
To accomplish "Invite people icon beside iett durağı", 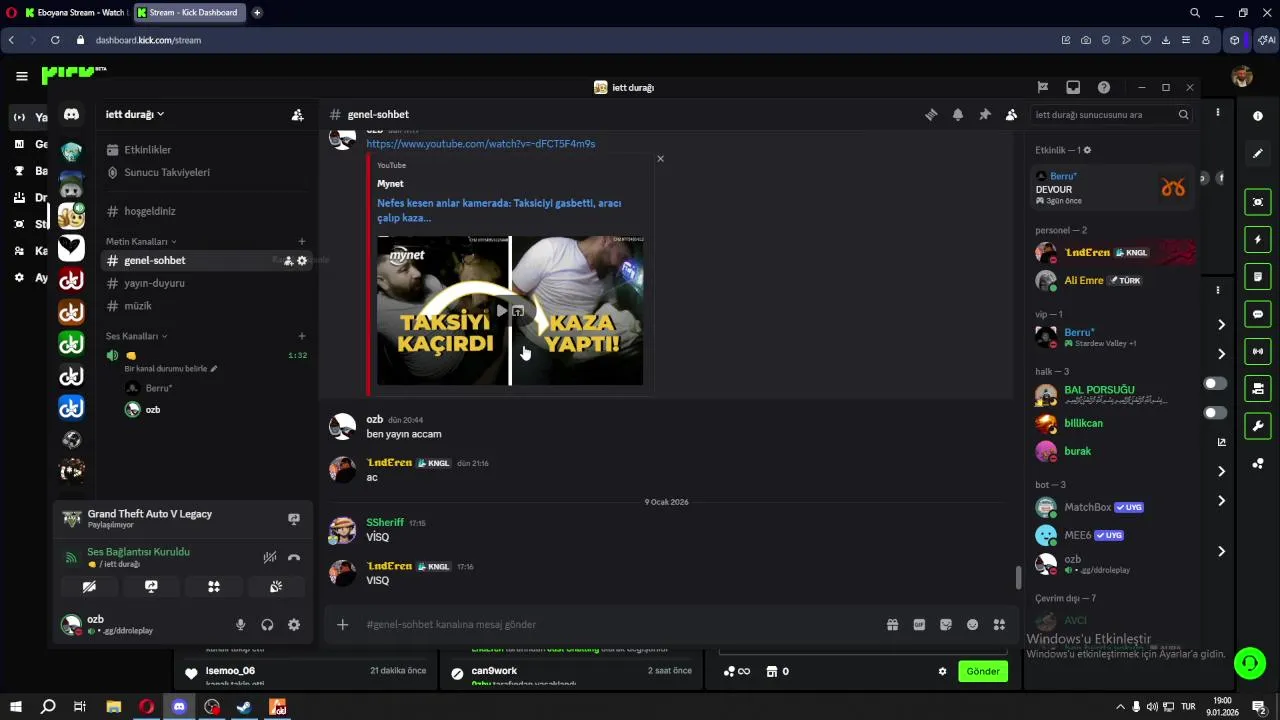I will coord(297,115).
